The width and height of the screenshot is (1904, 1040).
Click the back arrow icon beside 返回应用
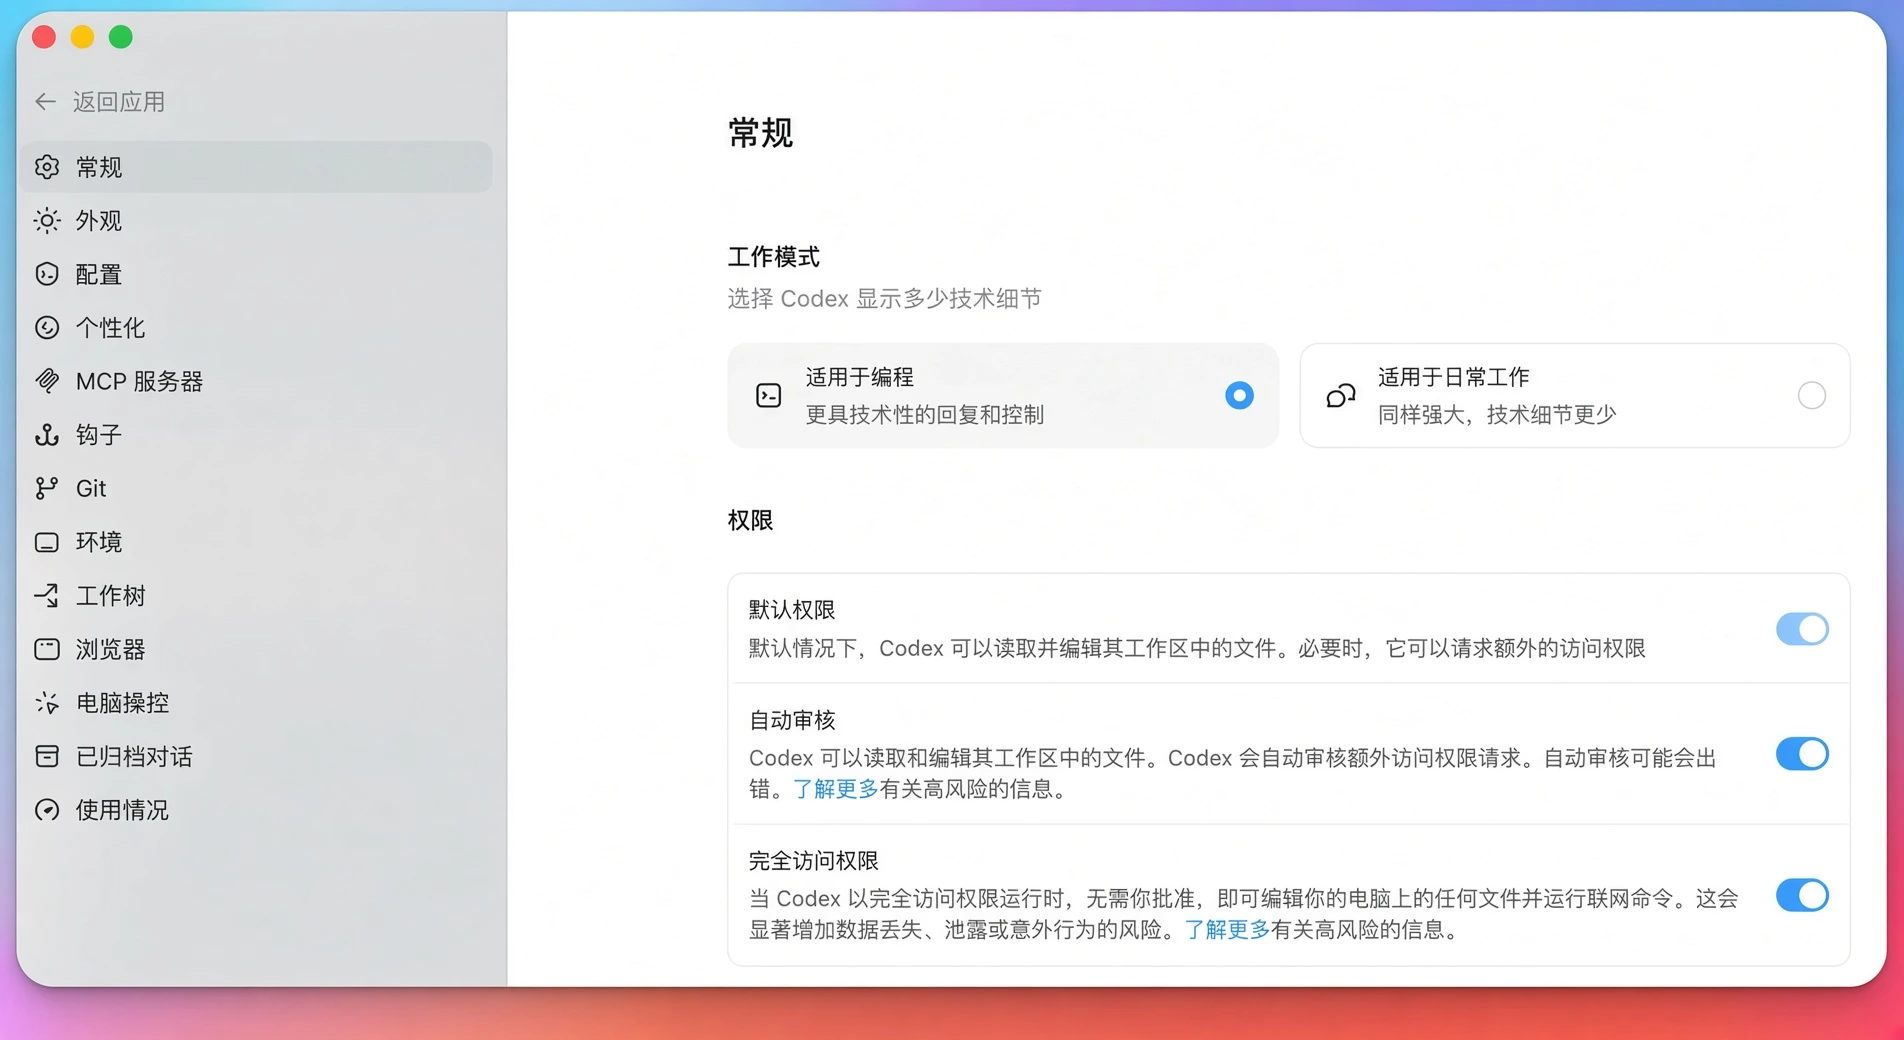click(45, 102)
